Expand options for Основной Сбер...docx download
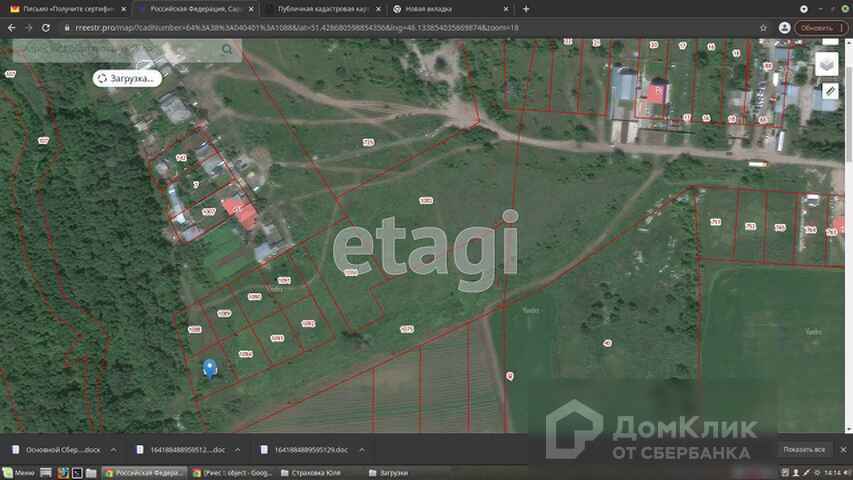853x480 pixels. point(113,450)
